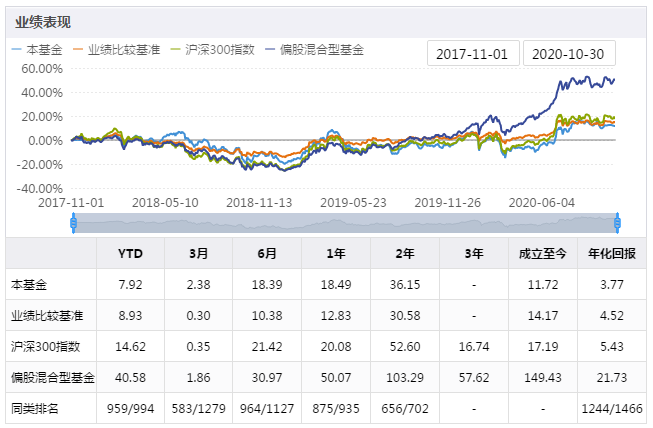
Task: Click x-axis date label 2018-05-10
Action: pos(165,203)
